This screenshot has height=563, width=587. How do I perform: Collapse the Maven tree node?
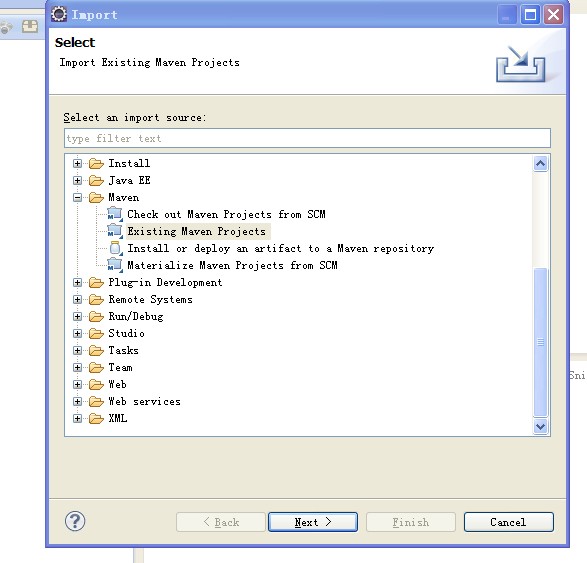[x=77, y=198]
